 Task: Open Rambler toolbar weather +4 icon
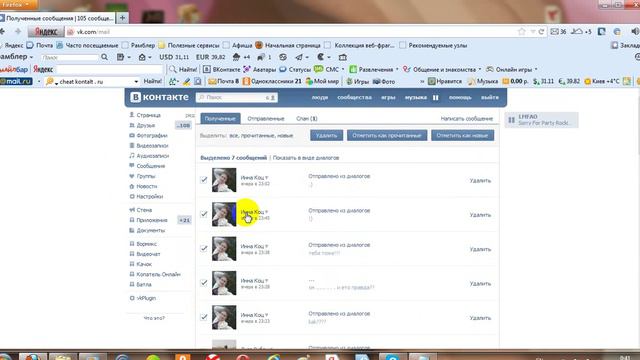coord(241,57)
